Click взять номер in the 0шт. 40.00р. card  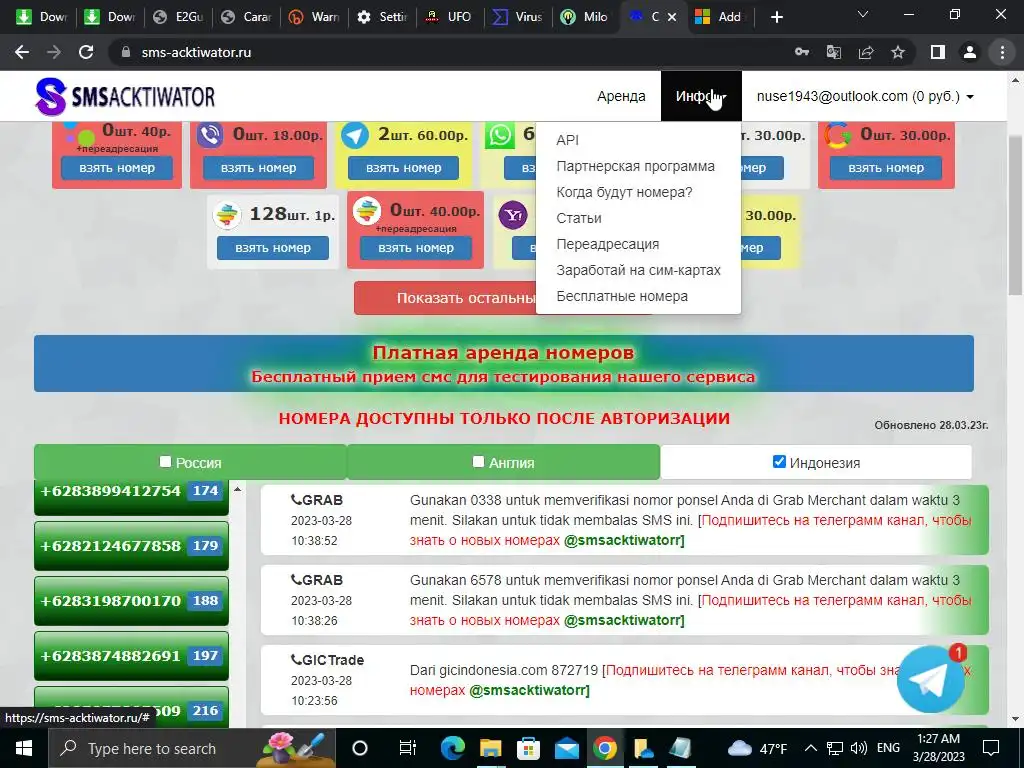click(415, 248)
